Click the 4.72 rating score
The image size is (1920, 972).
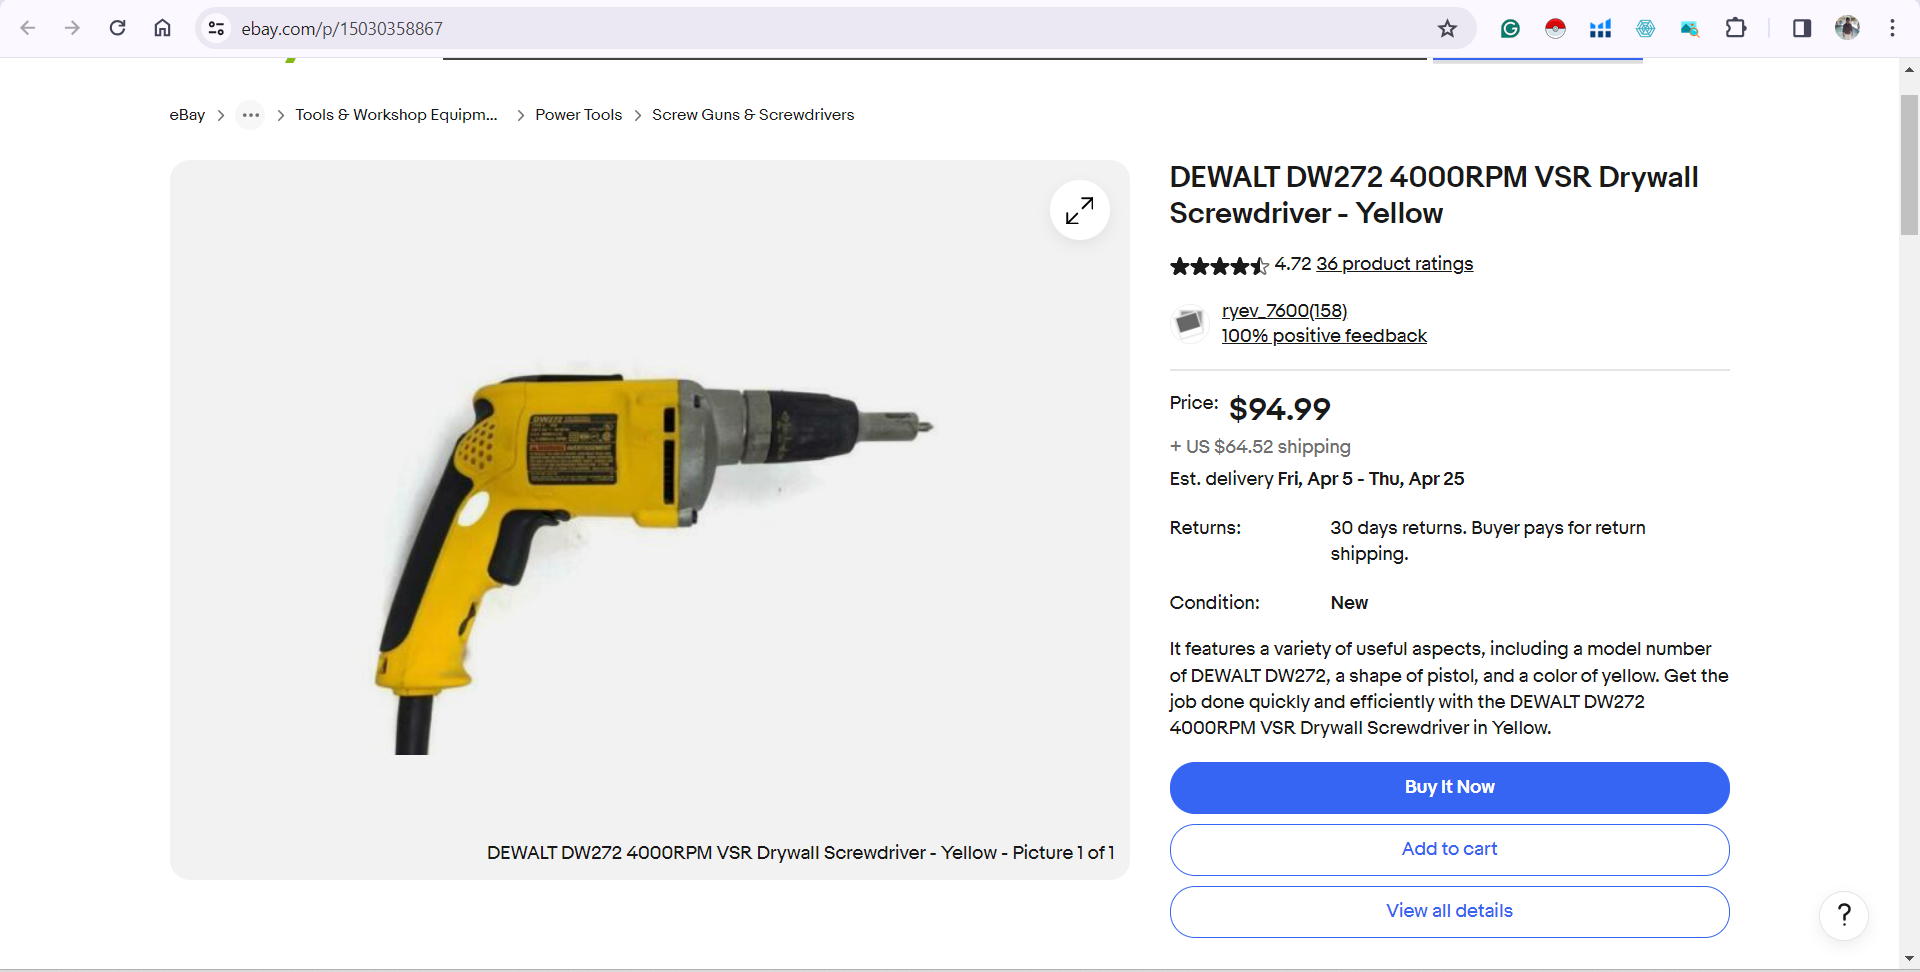point(1292,264)
